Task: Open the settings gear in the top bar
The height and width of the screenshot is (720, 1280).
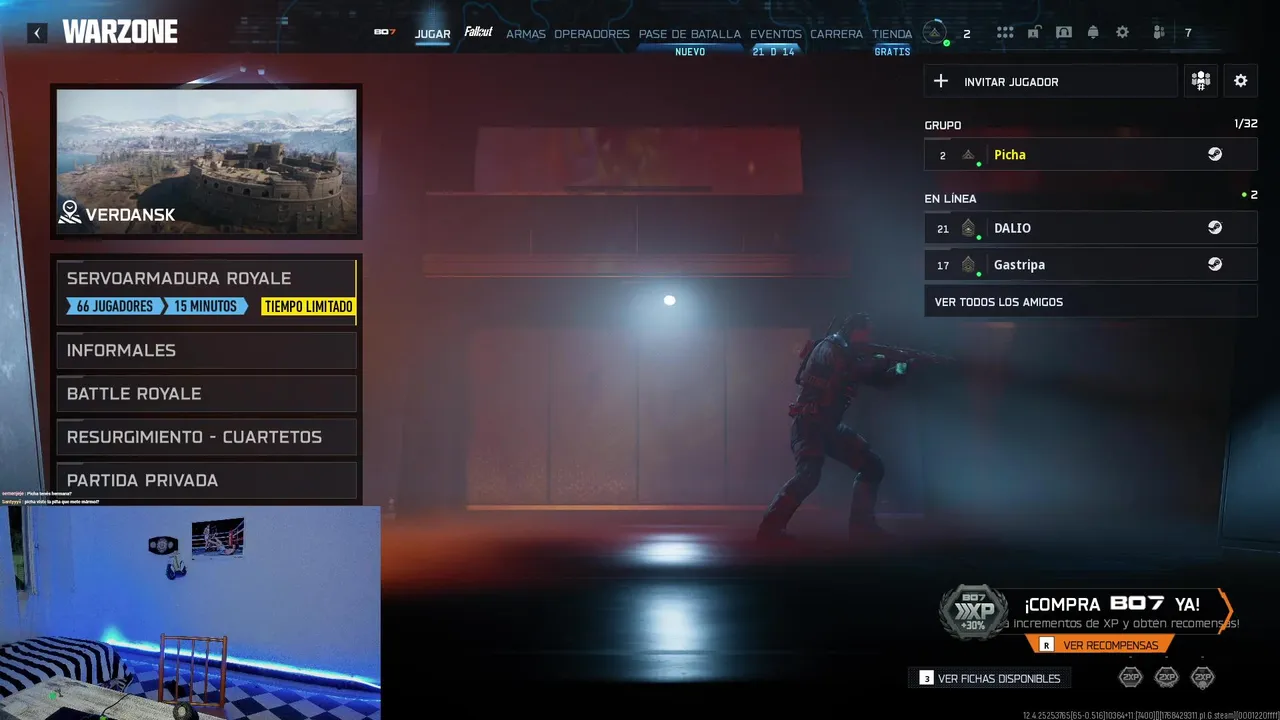Action: 1122,33
